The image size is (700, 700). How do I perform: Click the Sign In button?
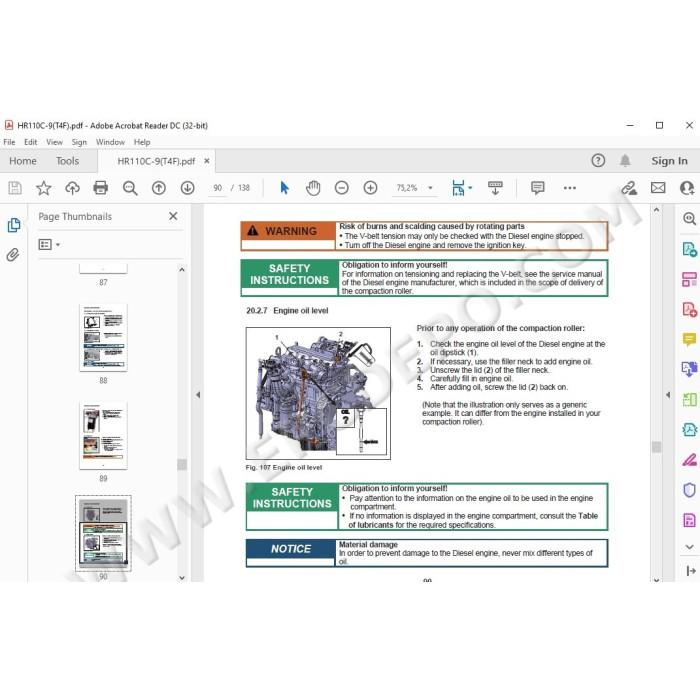pyautogui.click(x=669, y=161)
